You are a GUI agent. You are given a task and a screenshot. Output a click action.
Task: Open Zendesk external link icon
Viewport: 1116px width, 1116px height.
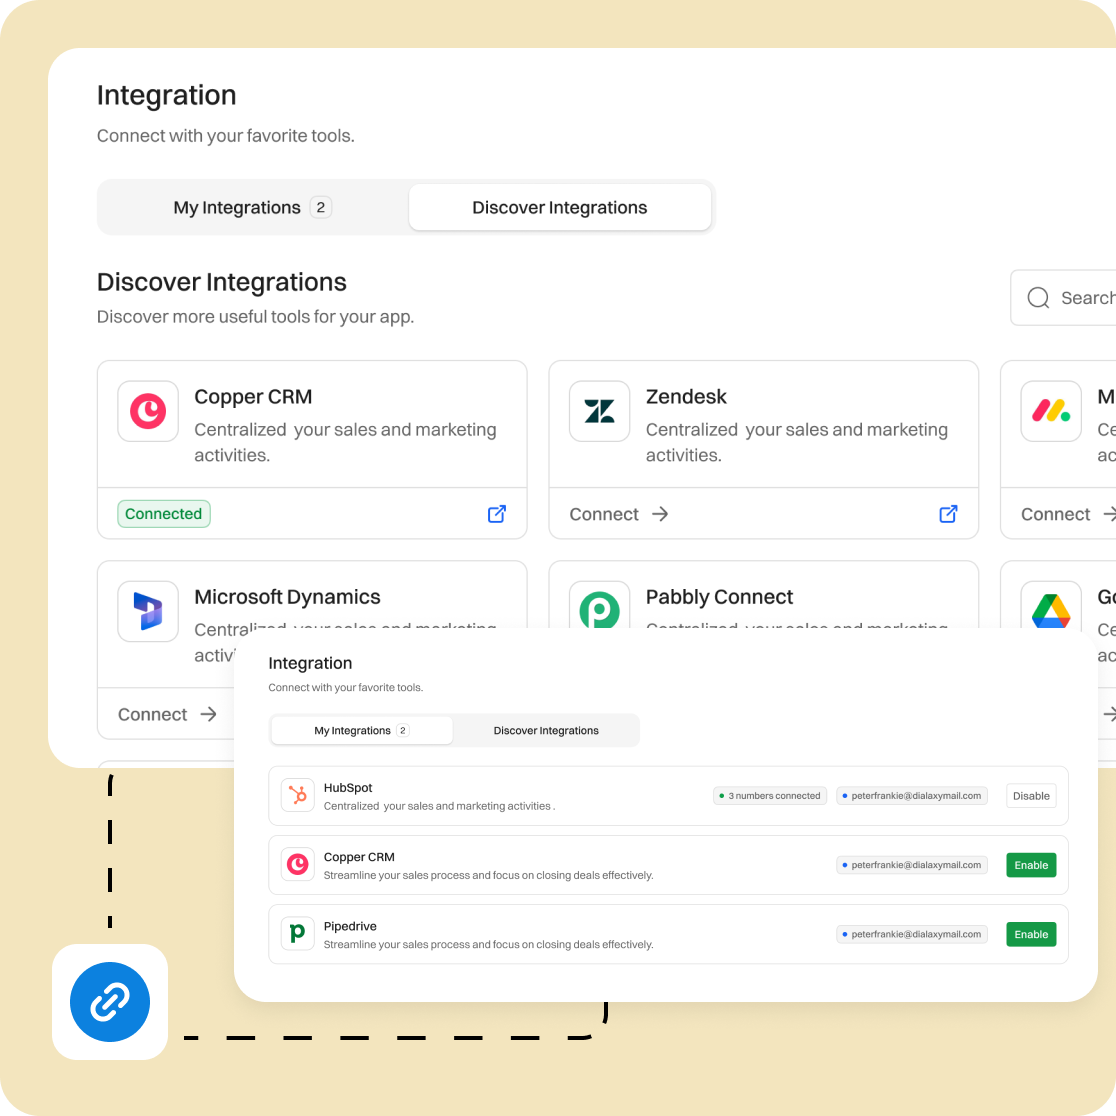click(x=949, y=514)
